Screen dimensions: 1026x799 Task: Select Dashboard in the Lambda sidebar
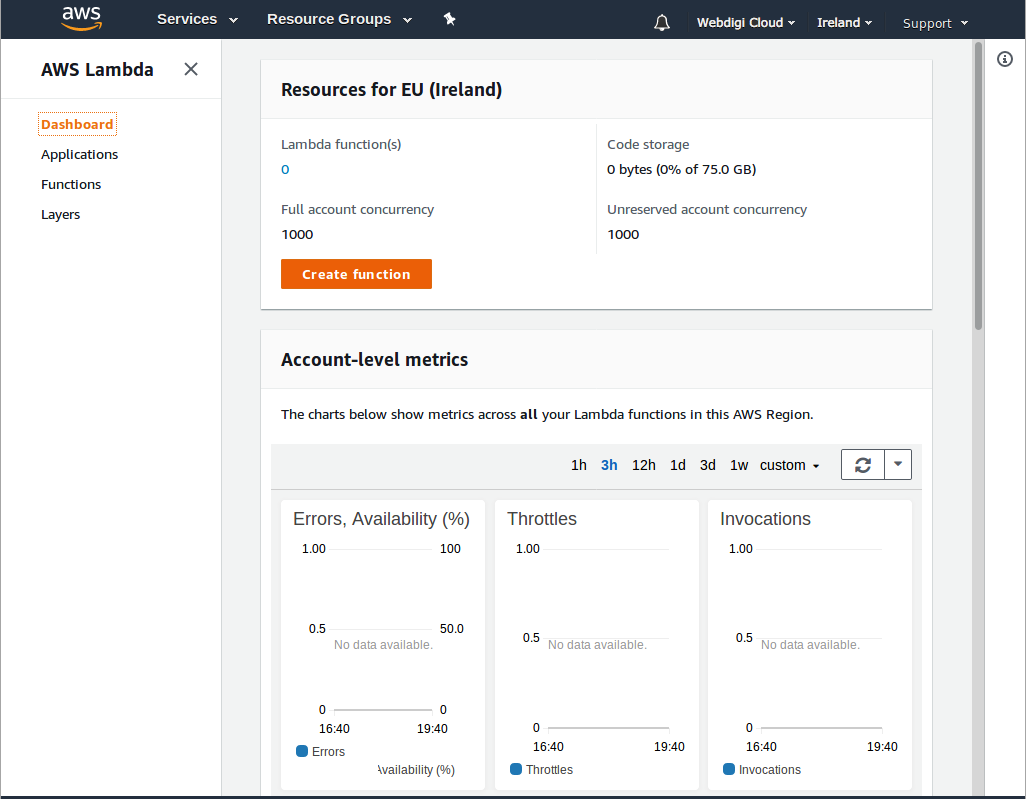(77, 124)
